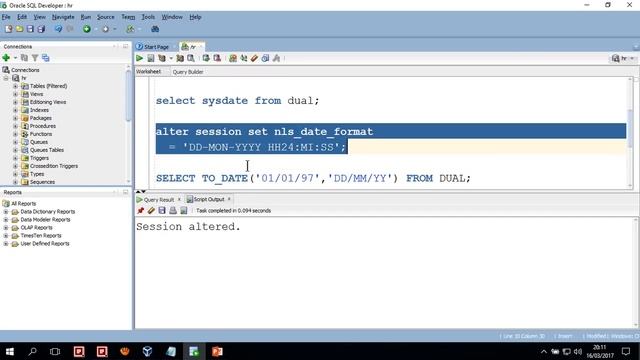Click the Commit icon in worksheet toolbar
640x360 pixels.
click(206, 58)
